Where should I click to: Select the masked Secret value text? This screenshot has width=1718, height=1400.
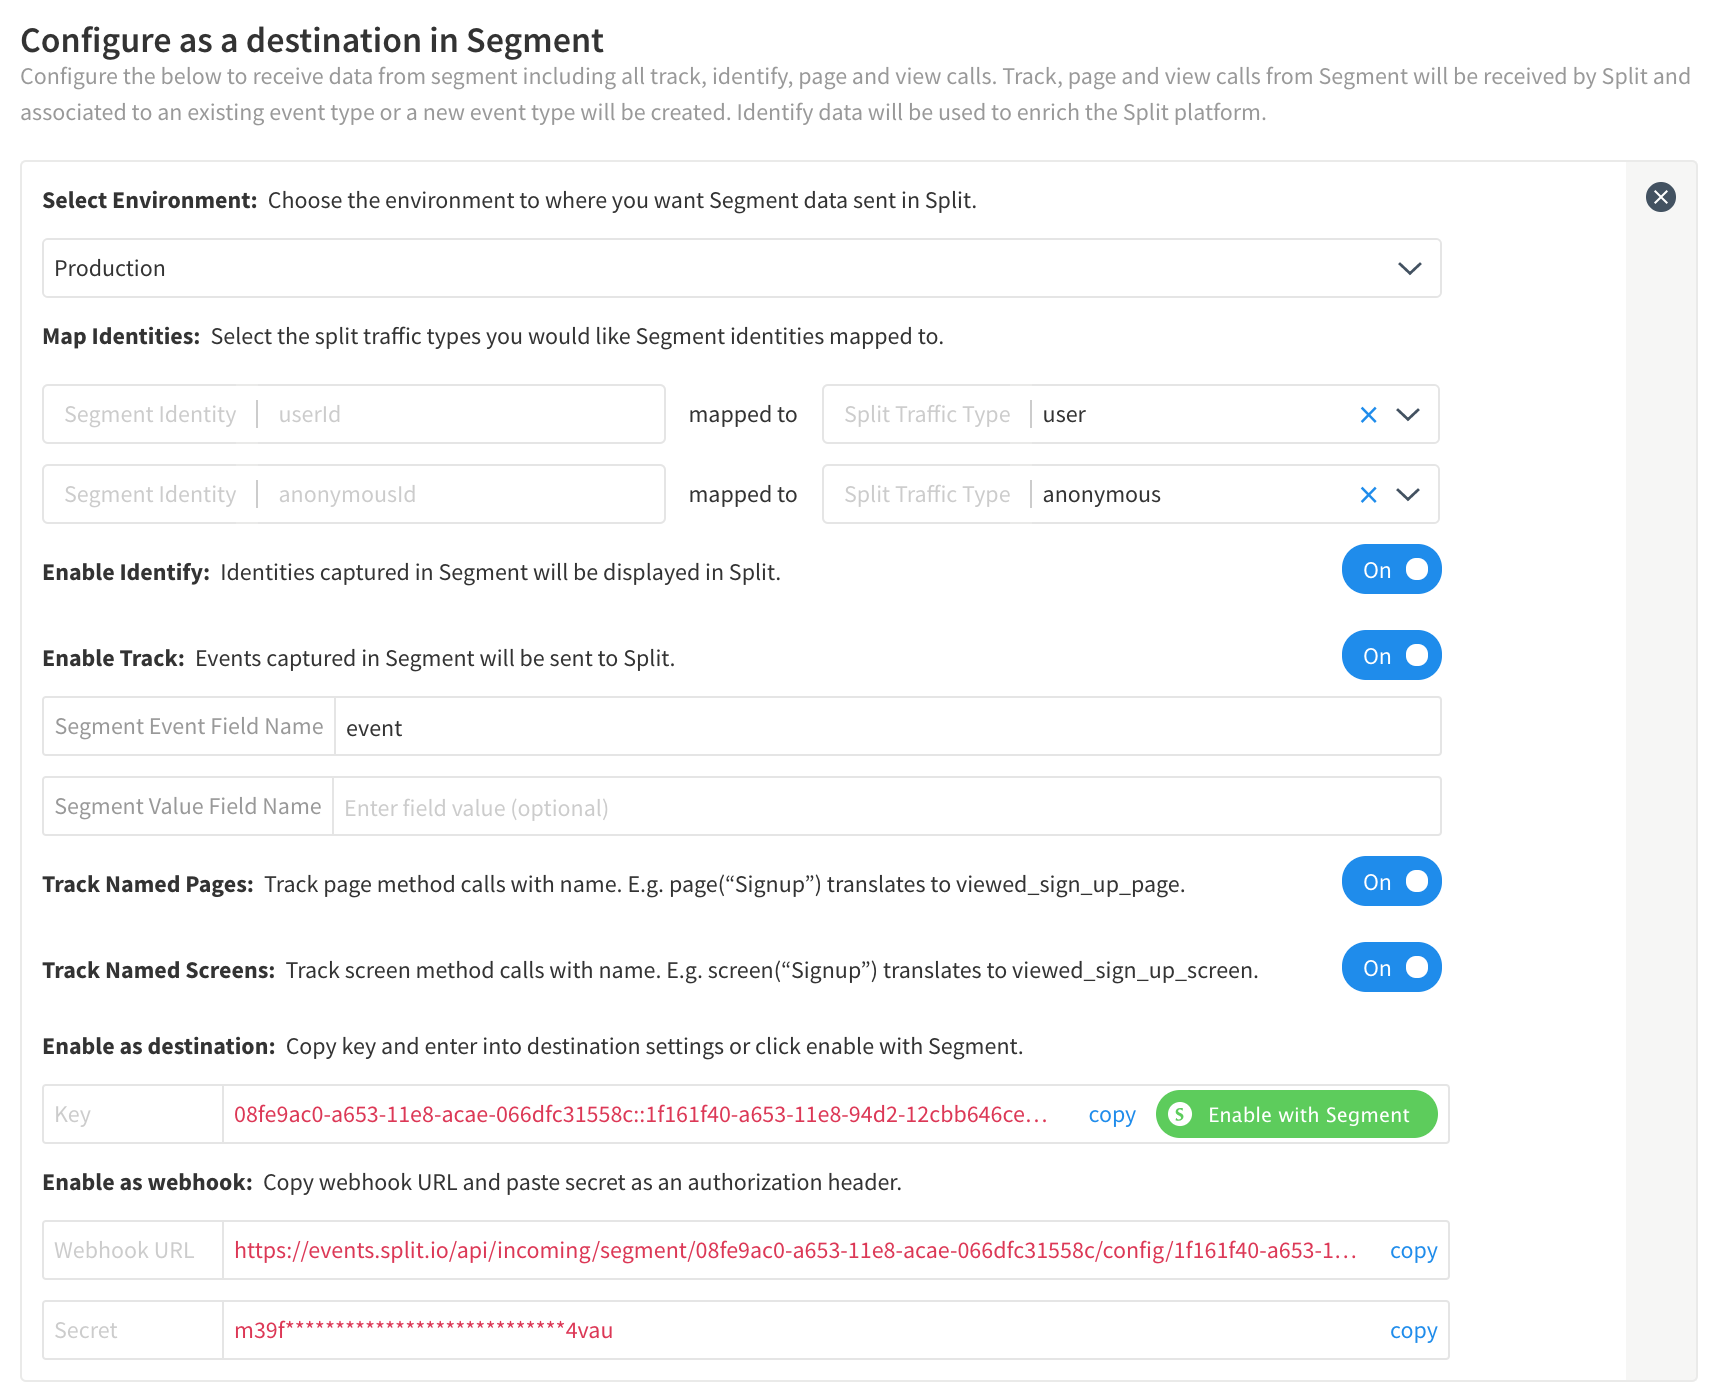423,1331
